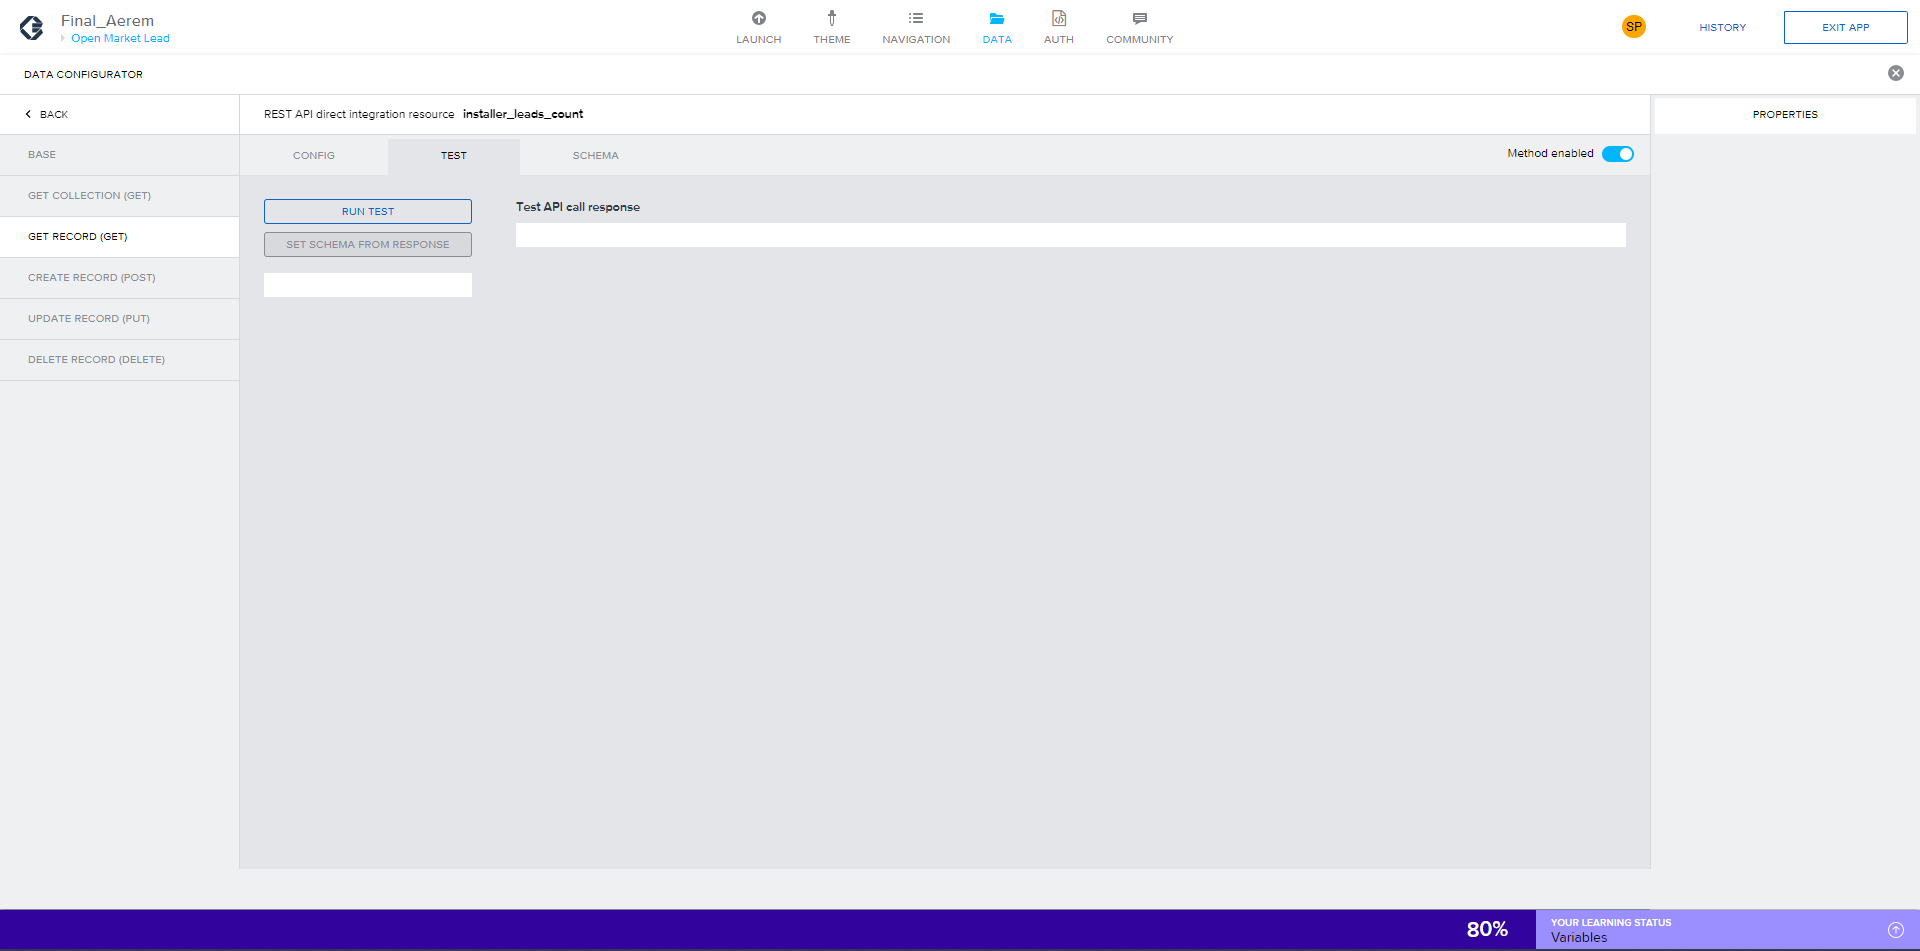Toggle the Method enabled switch
This screenshot has height=951, width=1920.
click(1618, 154)
